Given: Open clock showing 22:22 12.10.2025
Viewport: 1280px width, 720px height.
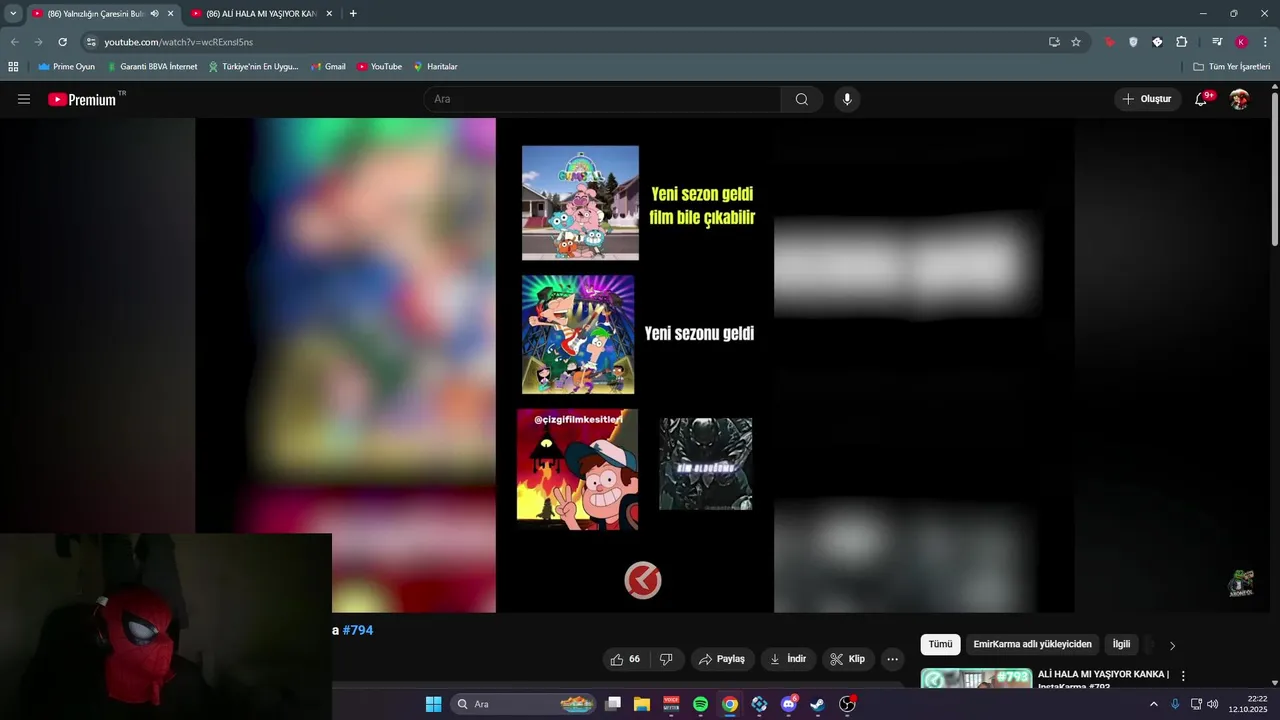Looking at the screenshot, I should pos(1249,704).
